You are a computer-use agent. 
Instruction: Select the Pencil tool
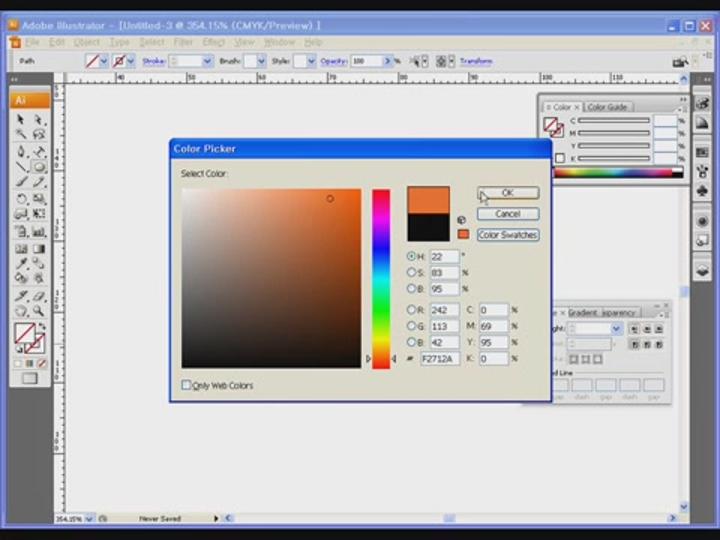(39, 182)
